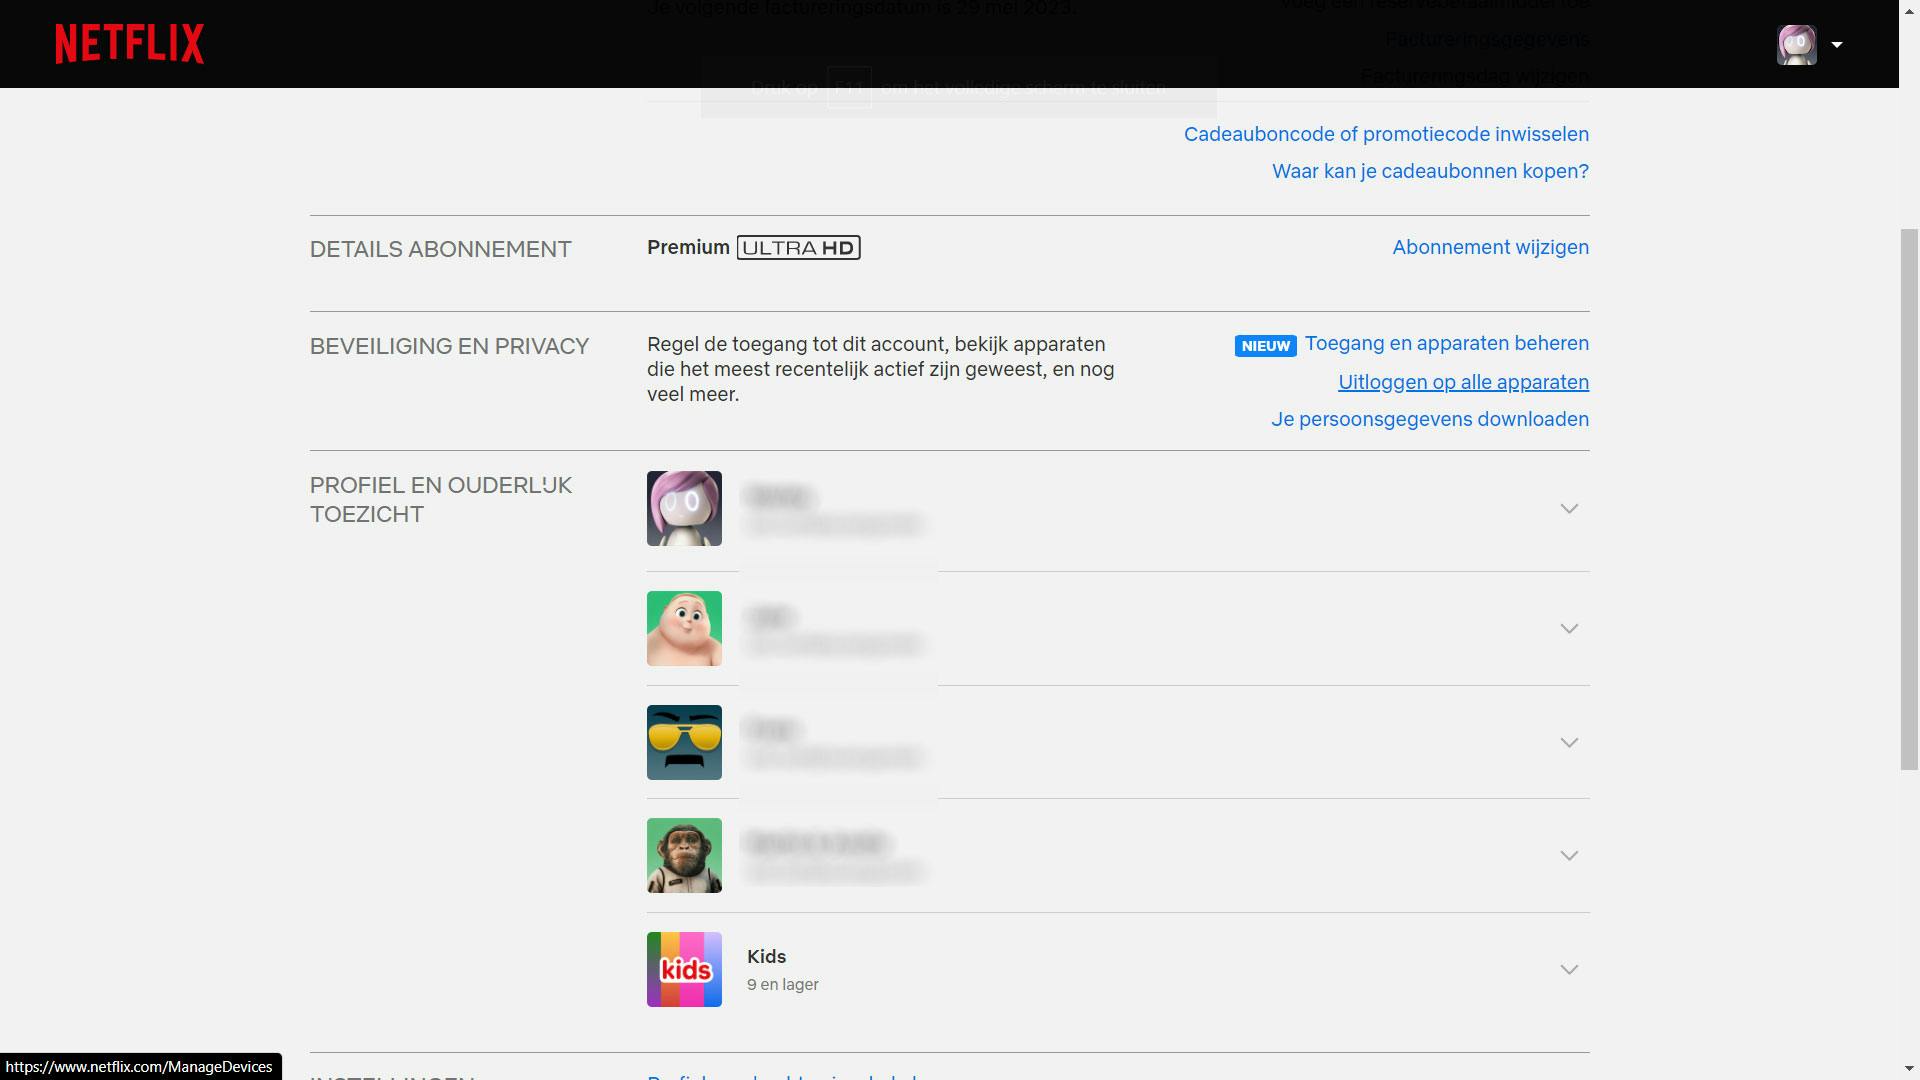Click the pink-haired robot profile avatar

[684, 508]
